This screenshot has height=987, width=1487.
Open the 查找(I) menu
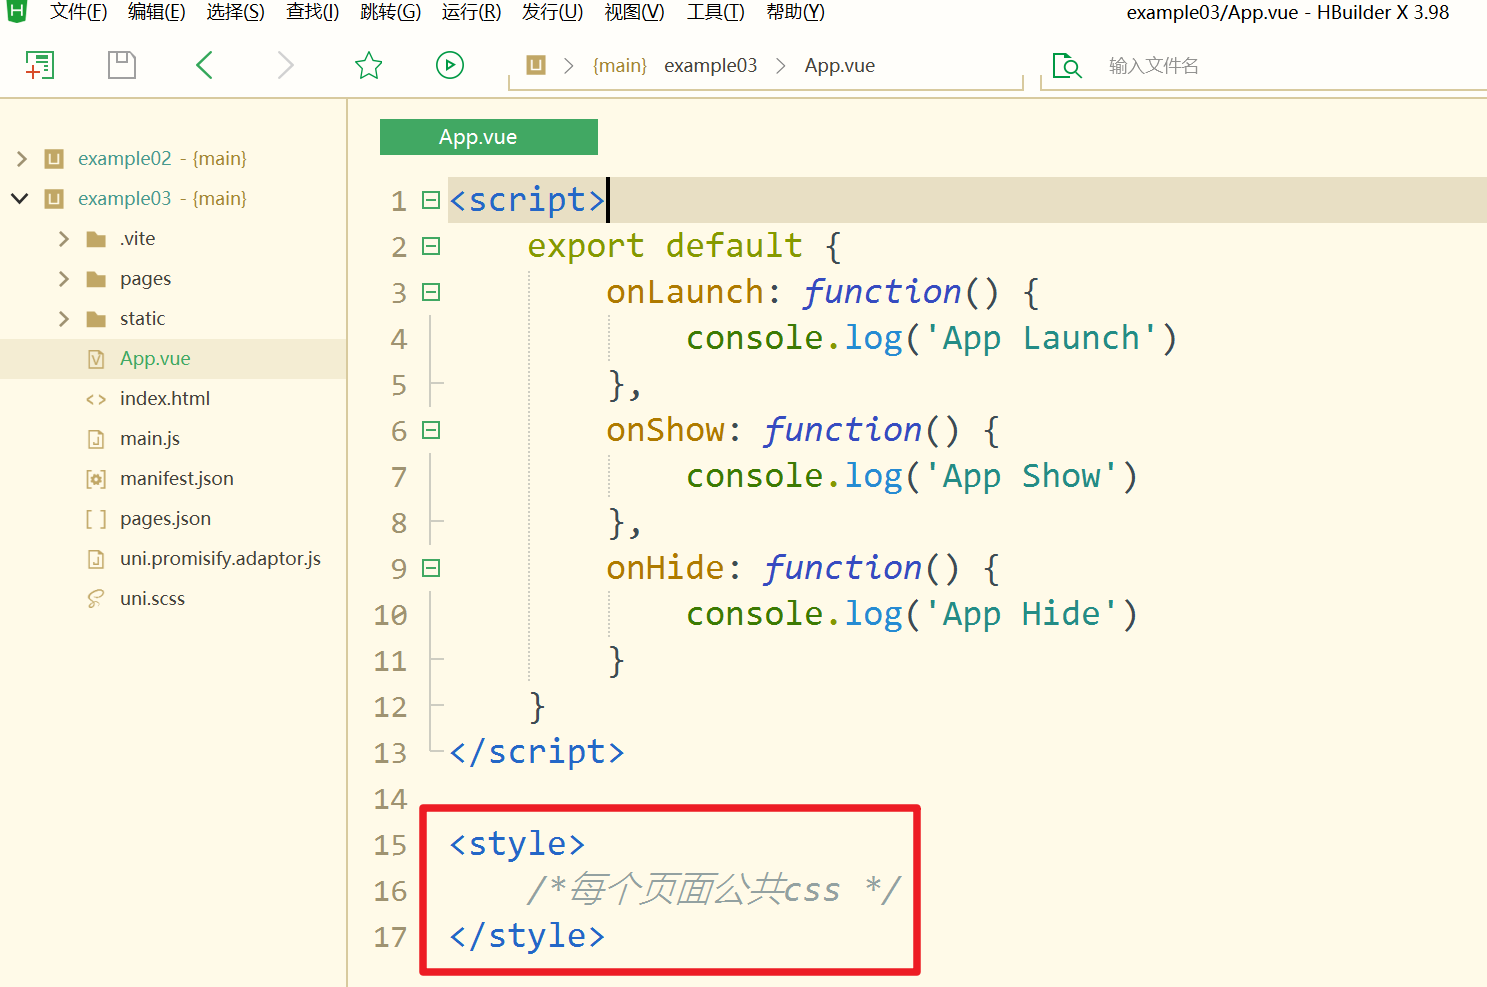point(313,12)
